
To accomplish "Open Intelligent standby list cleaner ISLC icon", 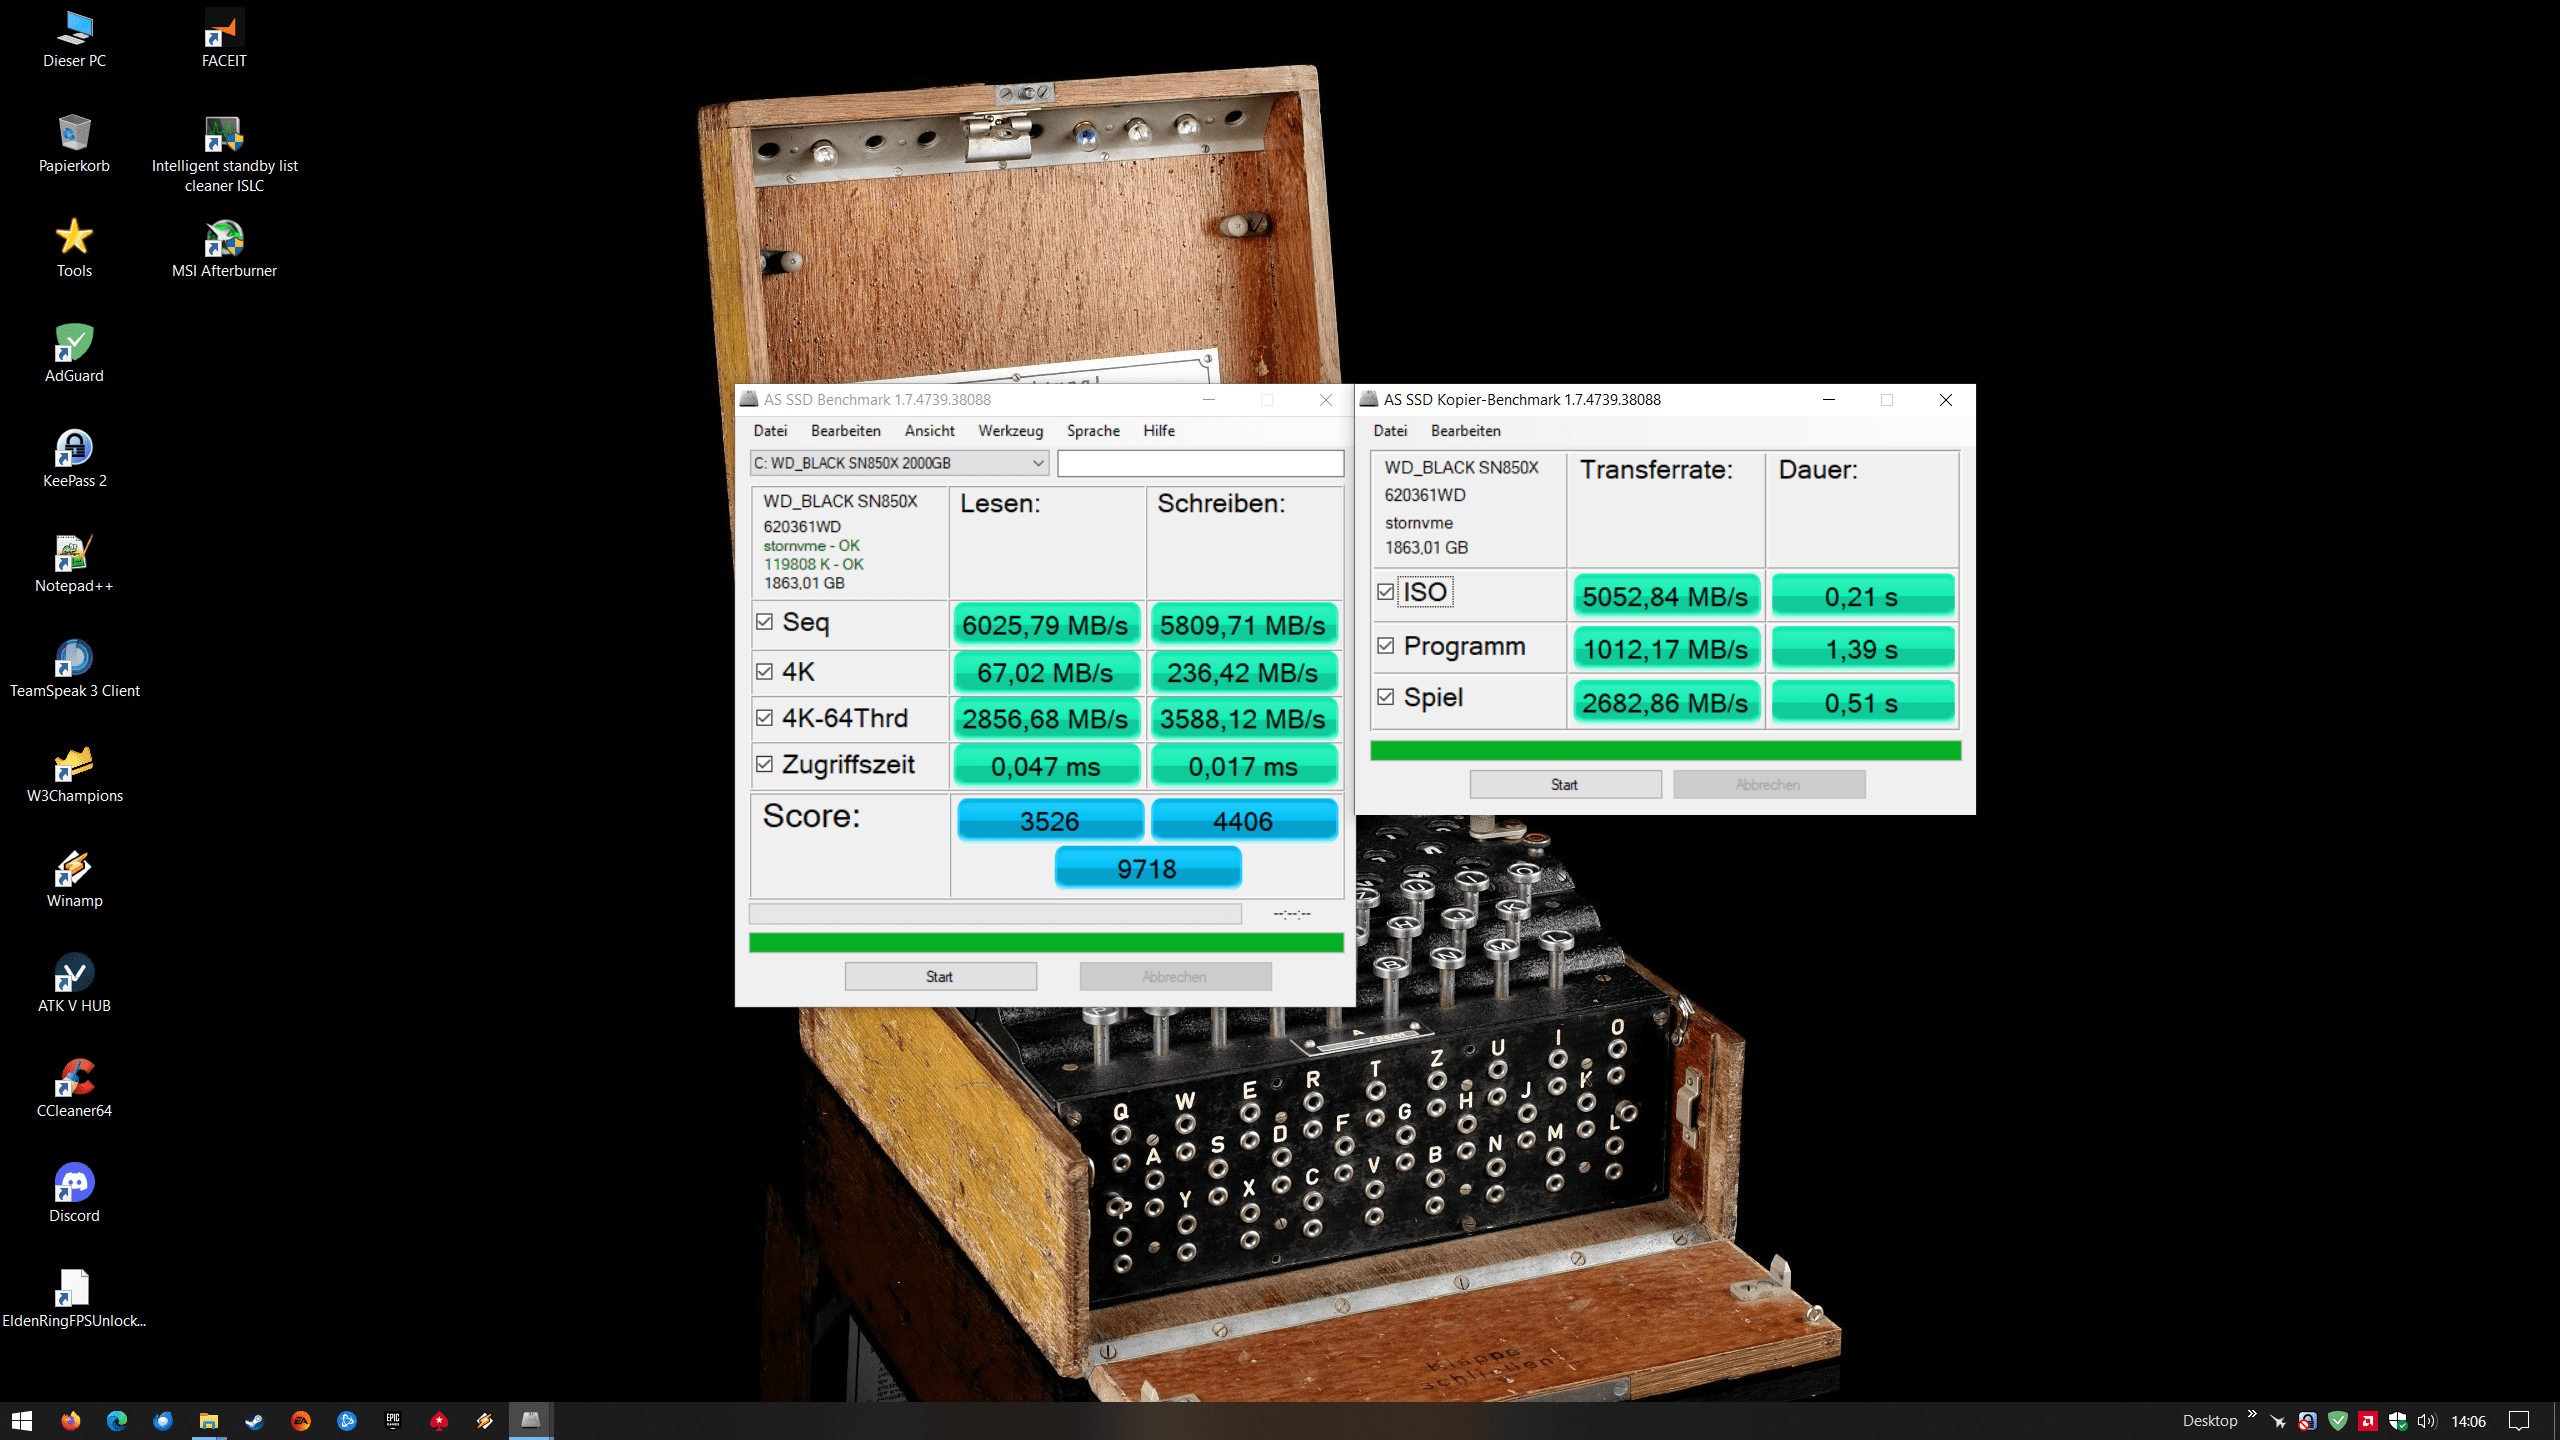I will tap(224, 135).
